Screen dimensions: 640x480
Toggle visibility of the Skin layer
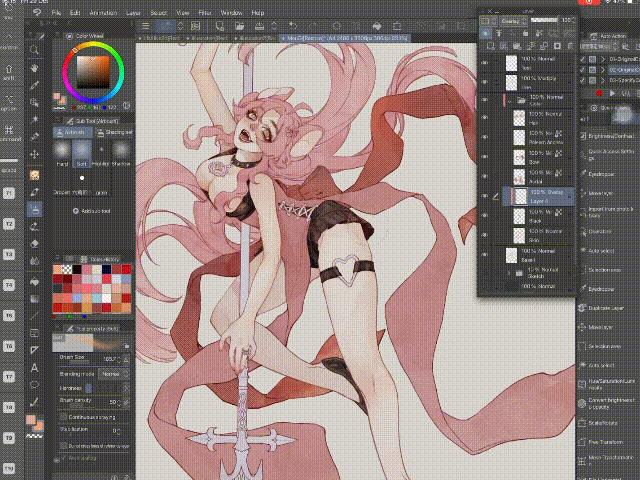pos(485,234)
